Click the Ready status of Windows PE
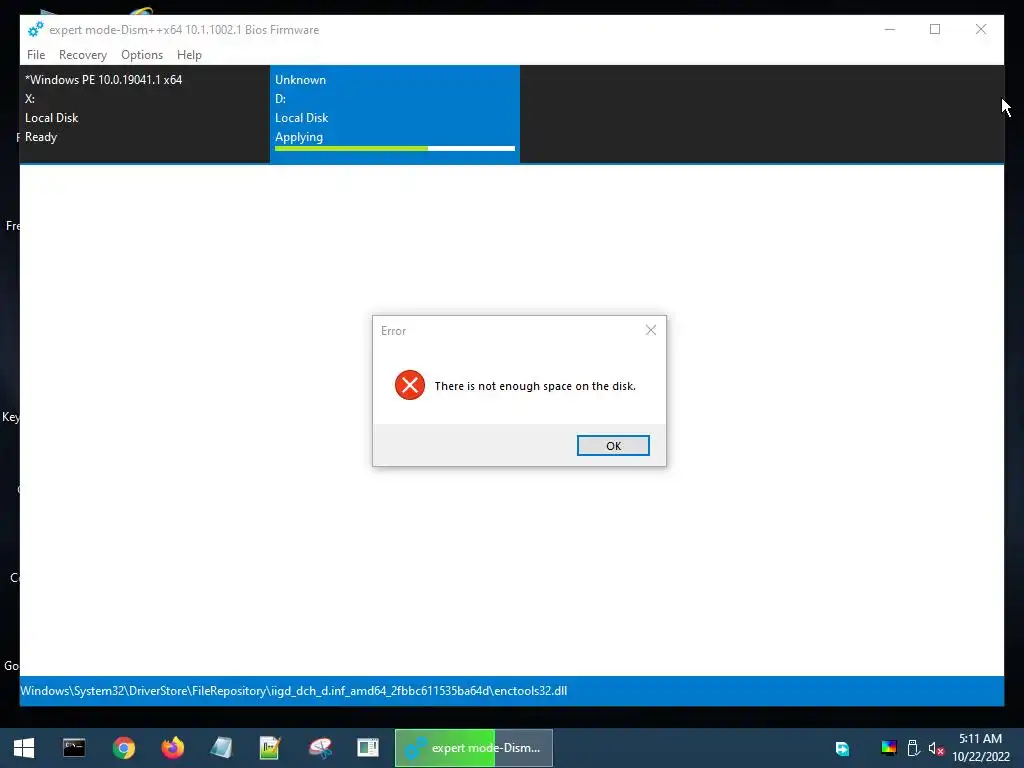Screen dimensions: 1024x768 41,137
